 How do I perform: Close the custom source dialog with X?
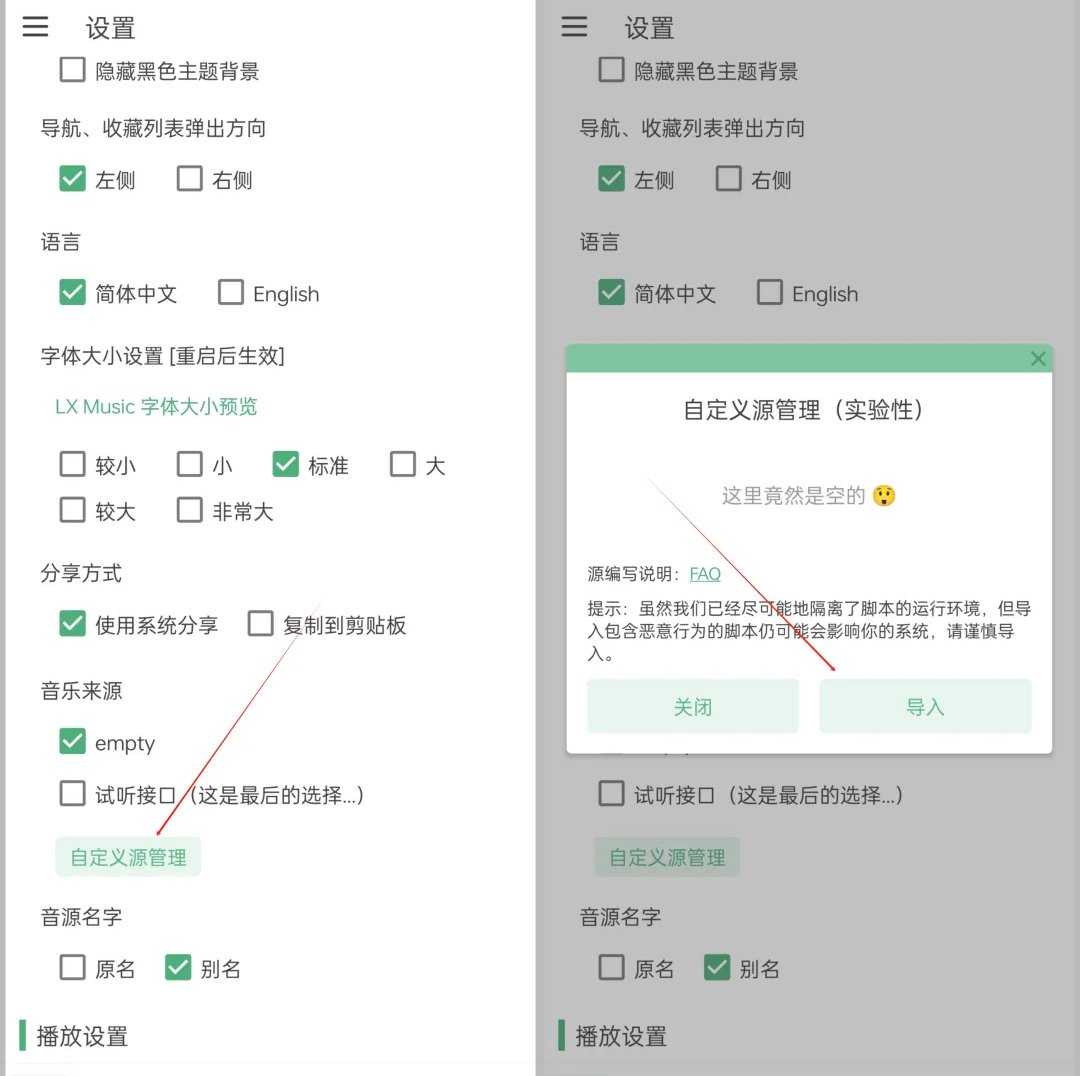tap(1038, 358)
